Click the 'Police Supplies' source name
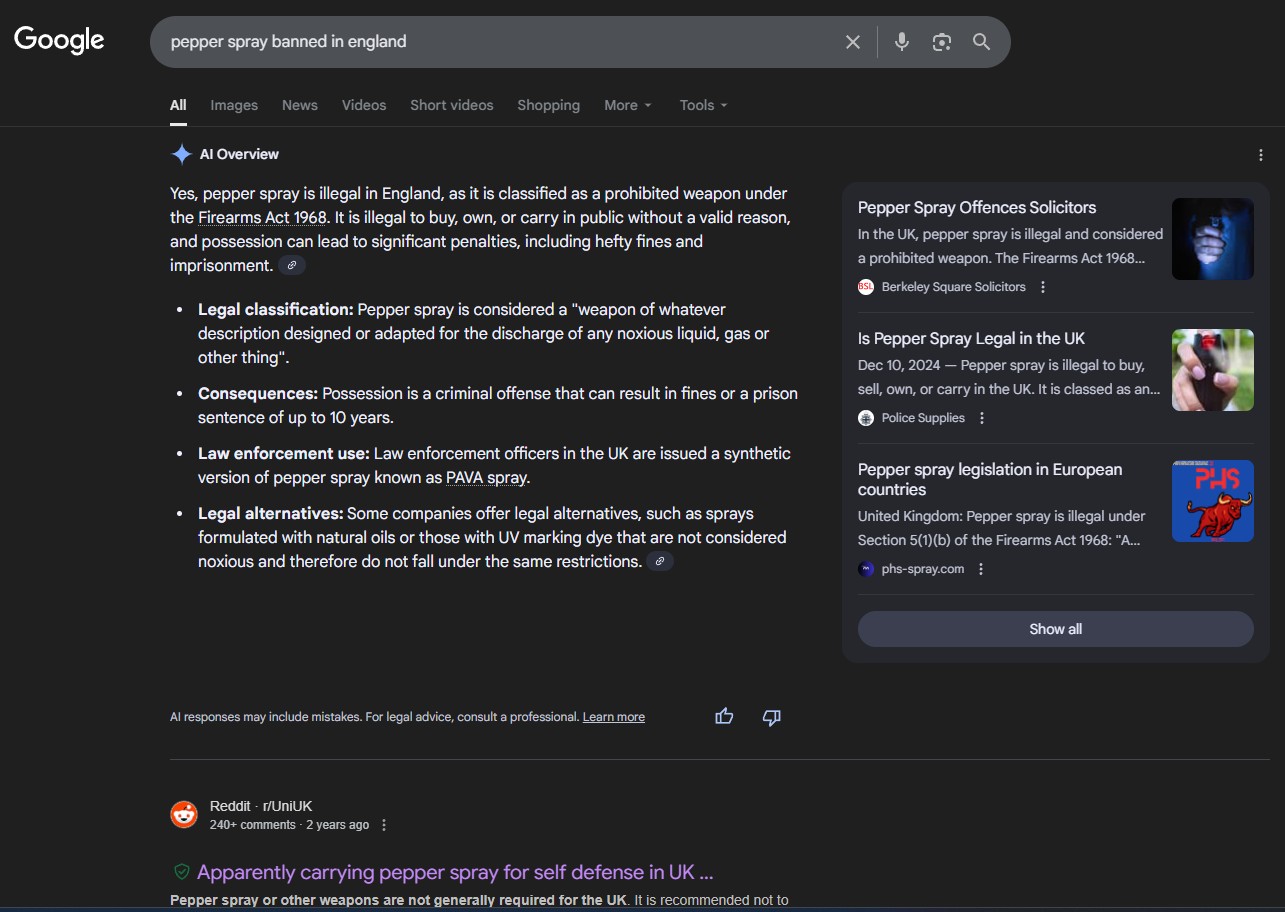Viewport: 1285px width, 912px height. coord(923,418)
